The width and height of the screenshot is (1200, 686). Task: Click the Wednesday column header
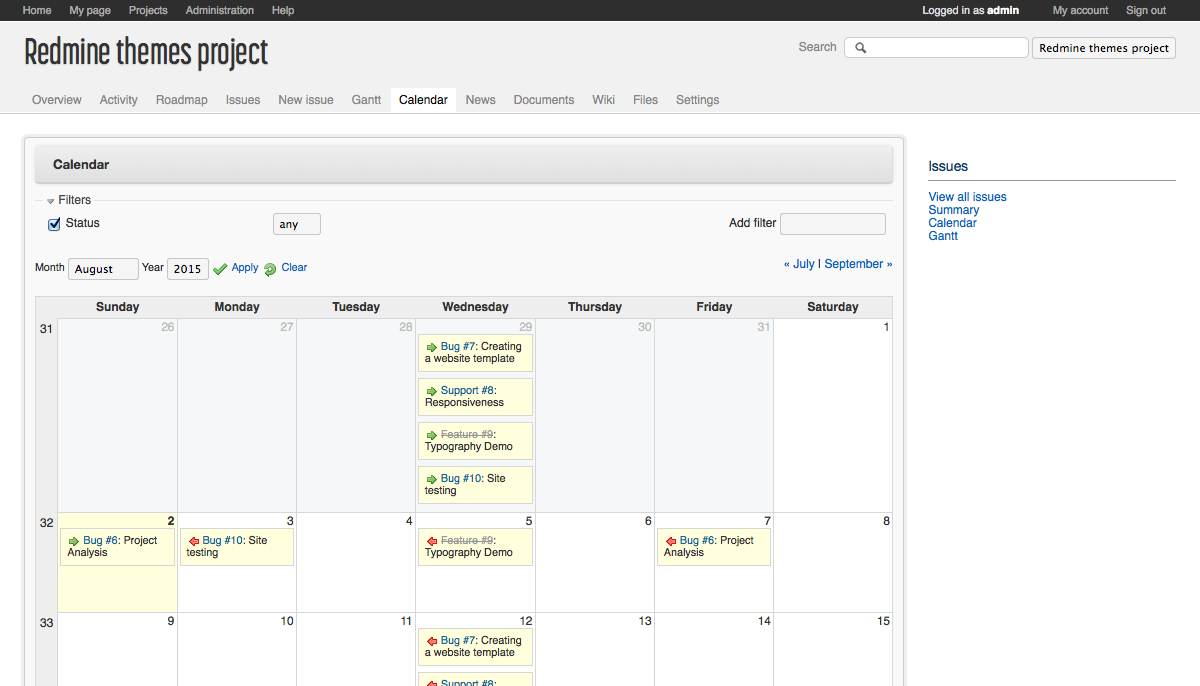click(475, 307)
